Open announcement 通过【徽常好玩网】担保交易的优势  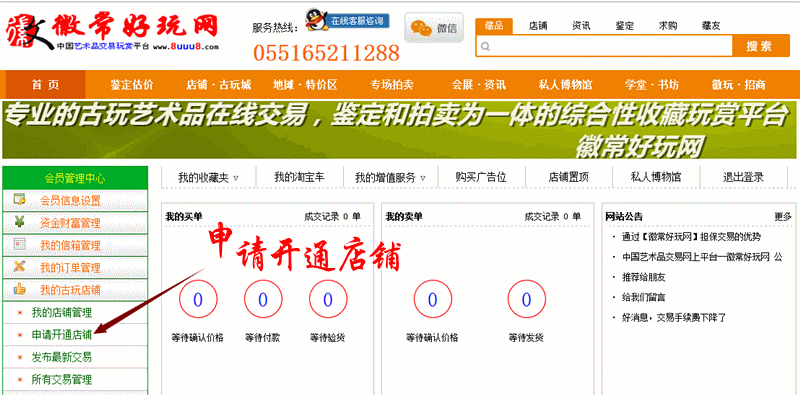[691, 237]
